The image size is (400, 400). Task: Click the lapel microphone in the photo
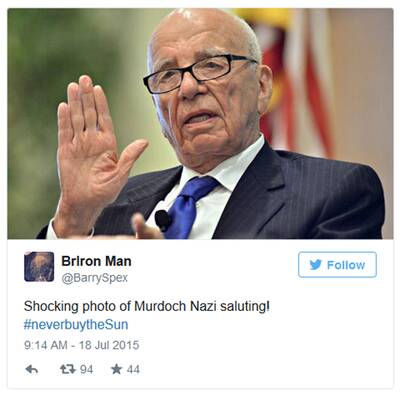tap(163, 220)
